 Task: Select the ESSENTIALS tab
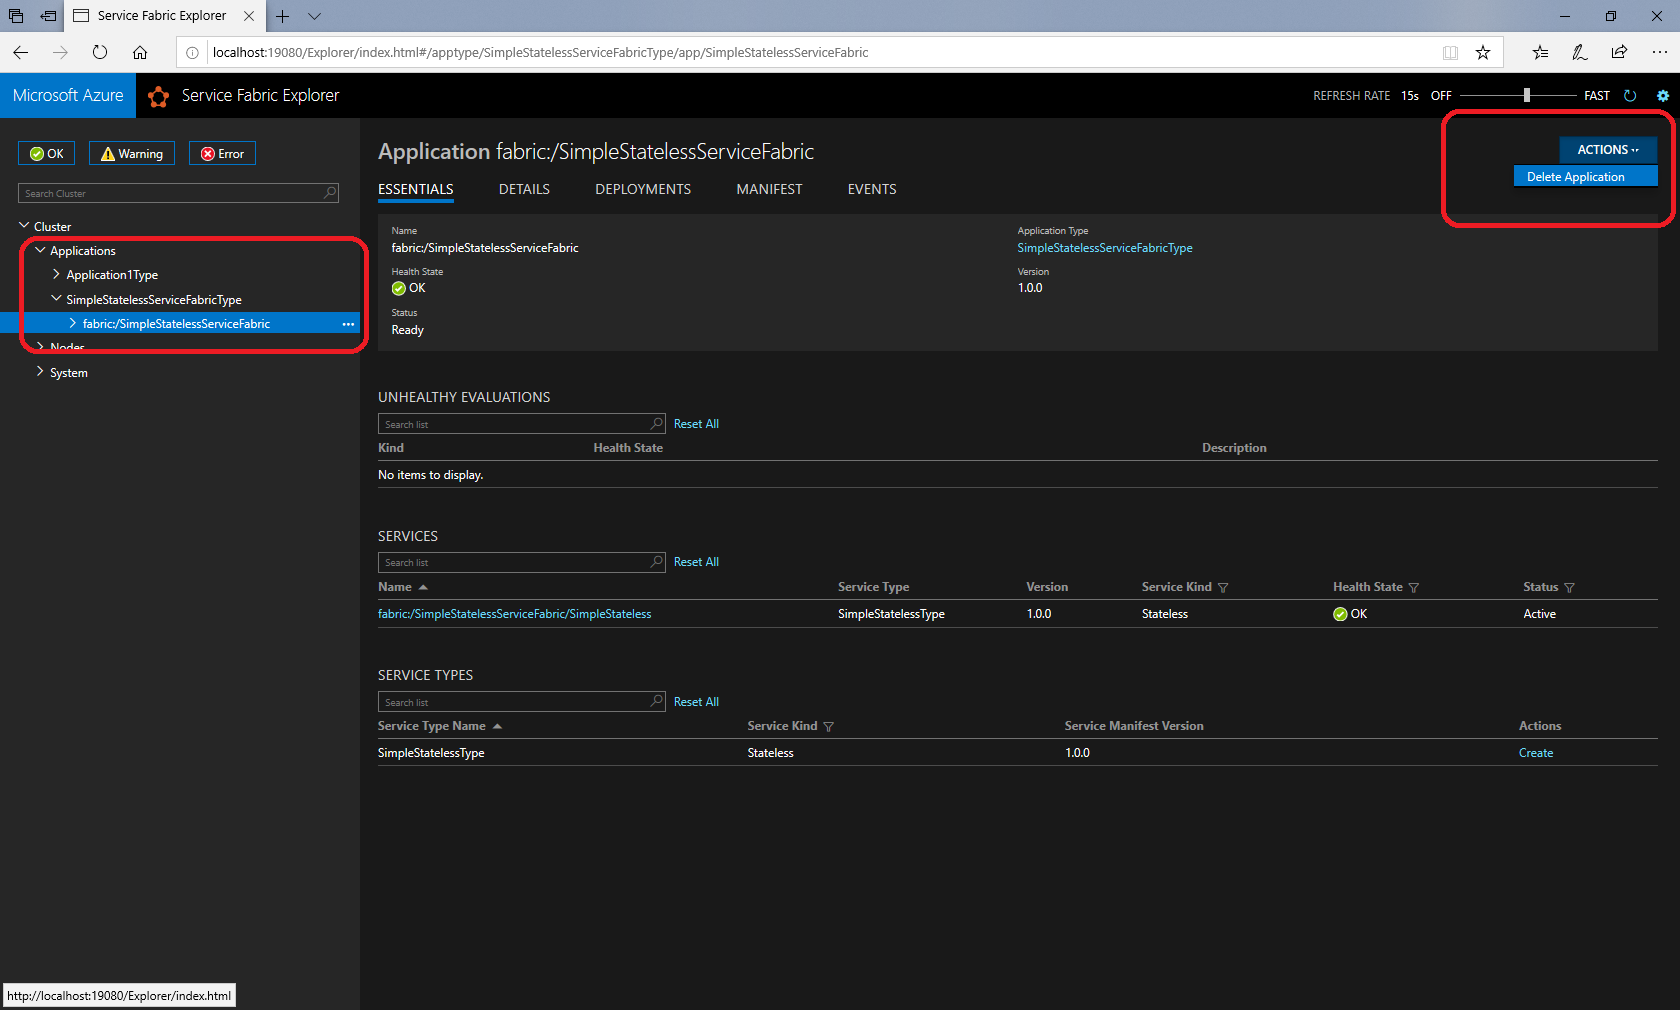416,189
